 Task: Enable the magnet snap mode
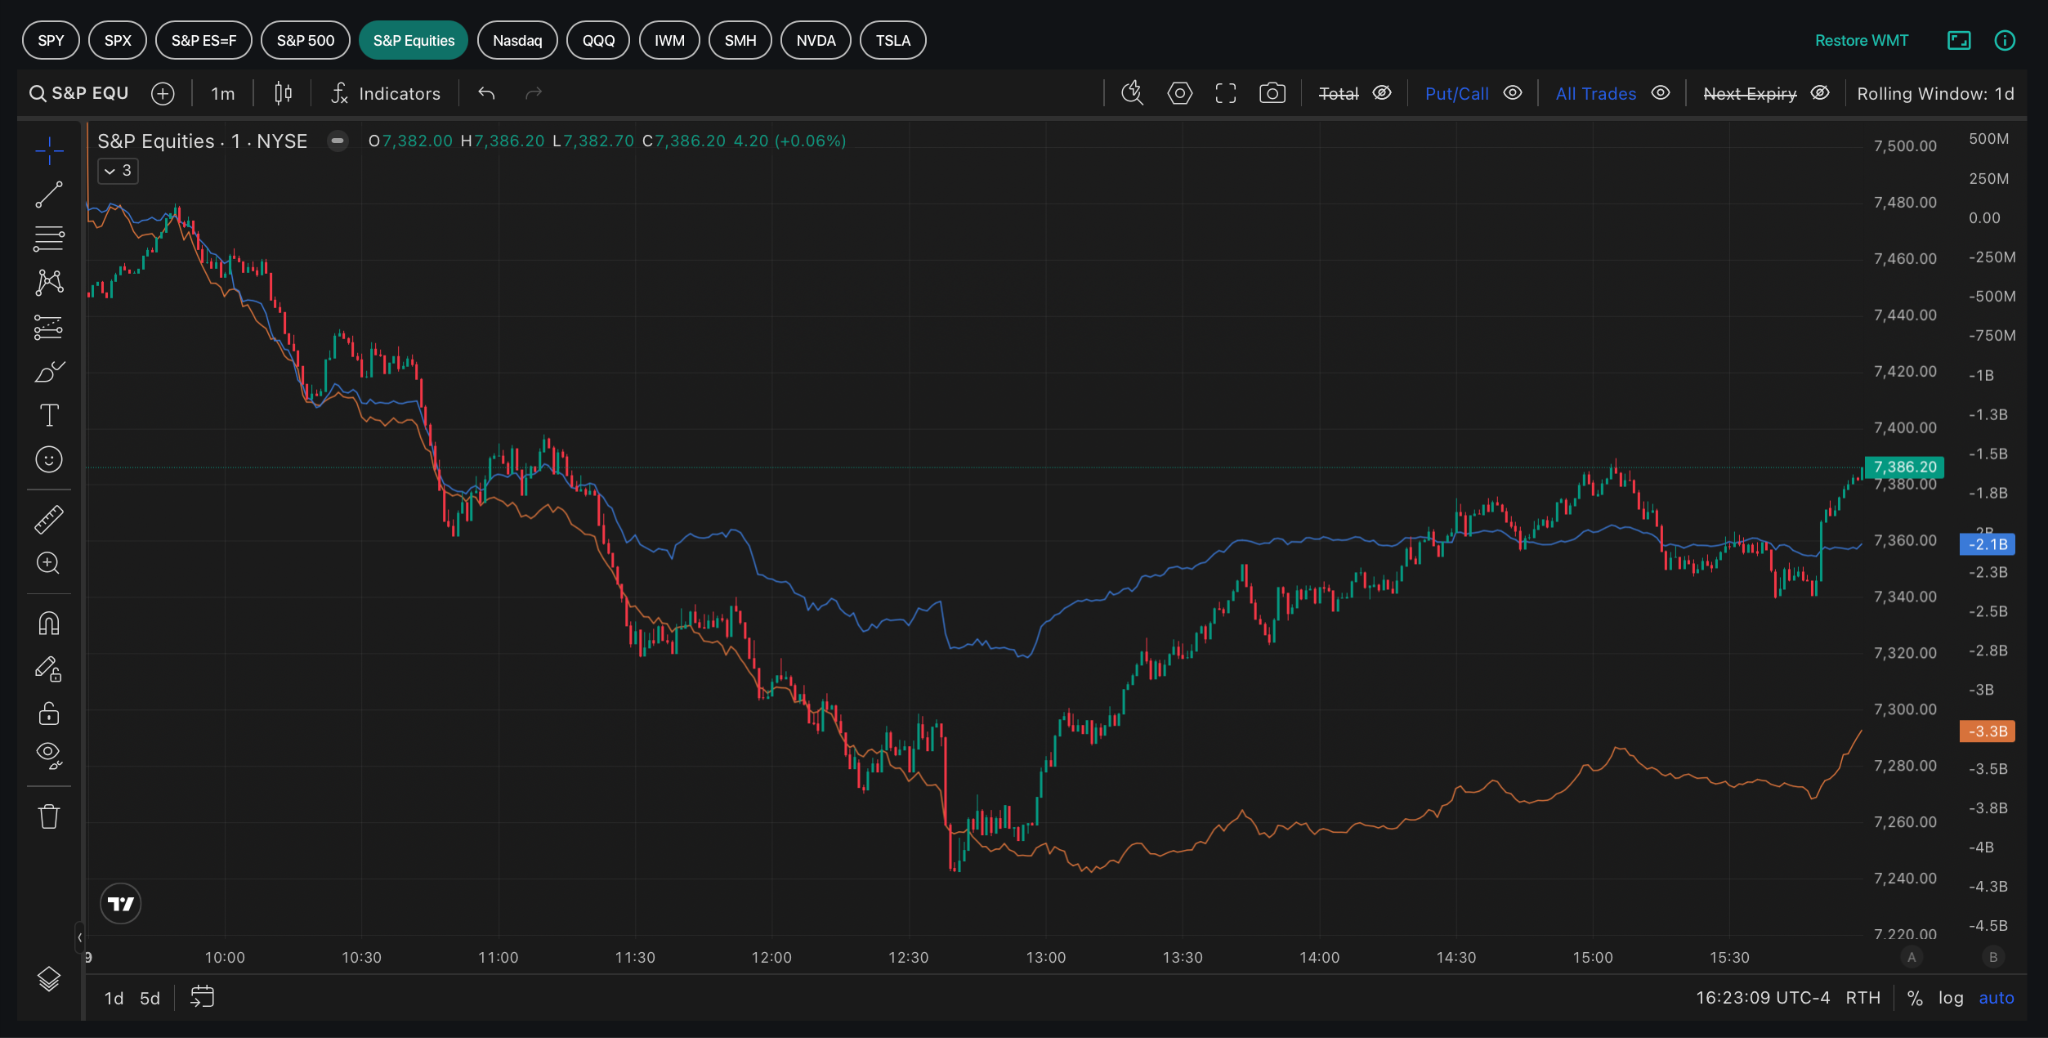[49, 624]
